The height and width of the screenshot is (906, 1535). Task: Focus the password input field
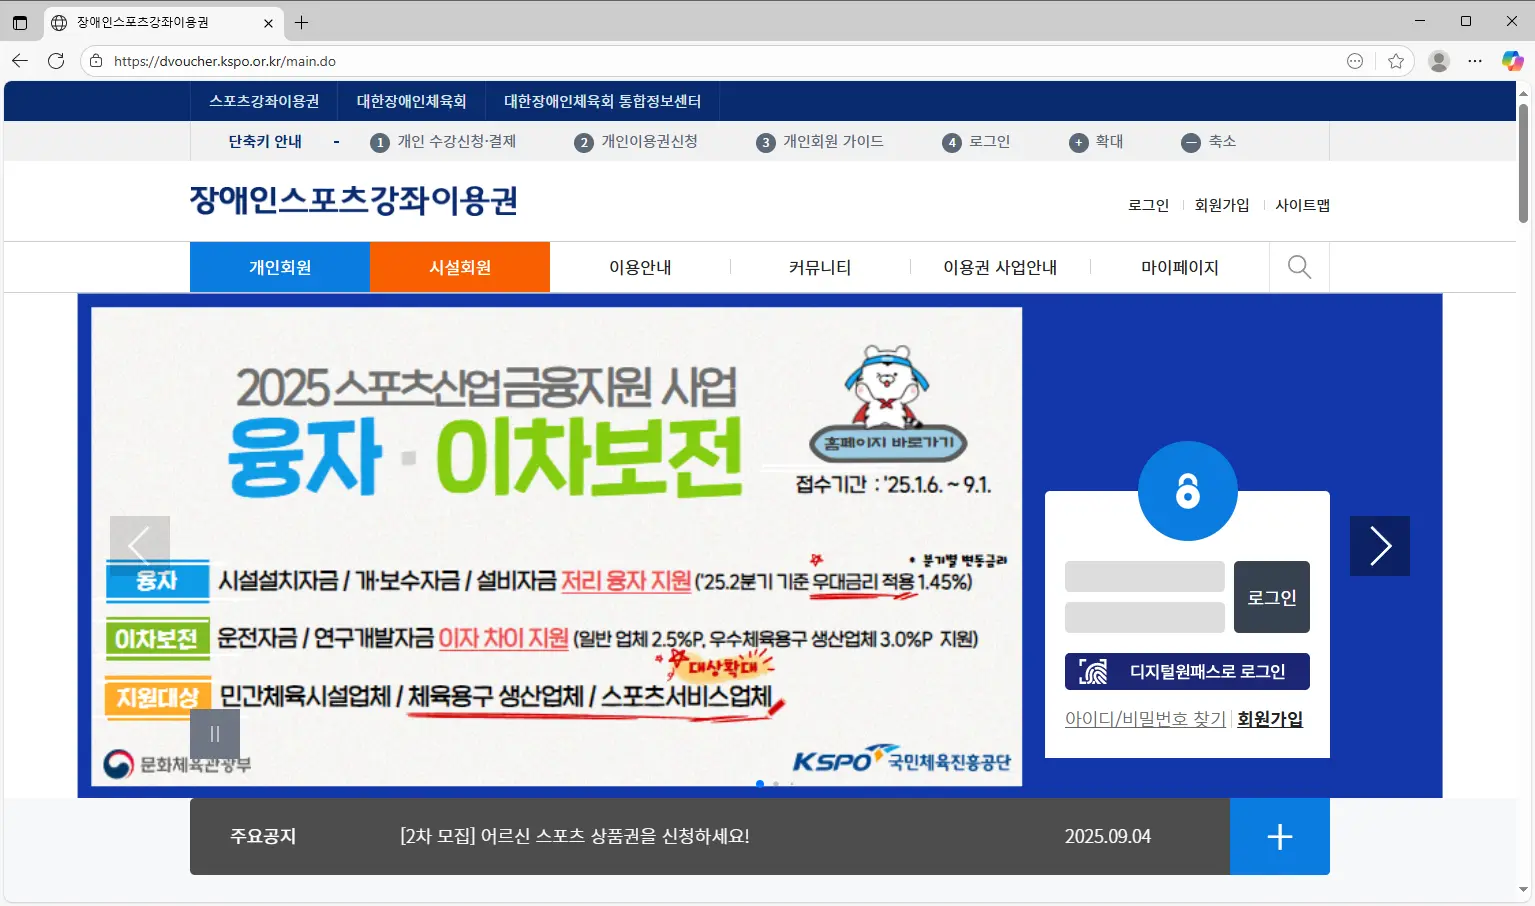(x=1145, y=617)
